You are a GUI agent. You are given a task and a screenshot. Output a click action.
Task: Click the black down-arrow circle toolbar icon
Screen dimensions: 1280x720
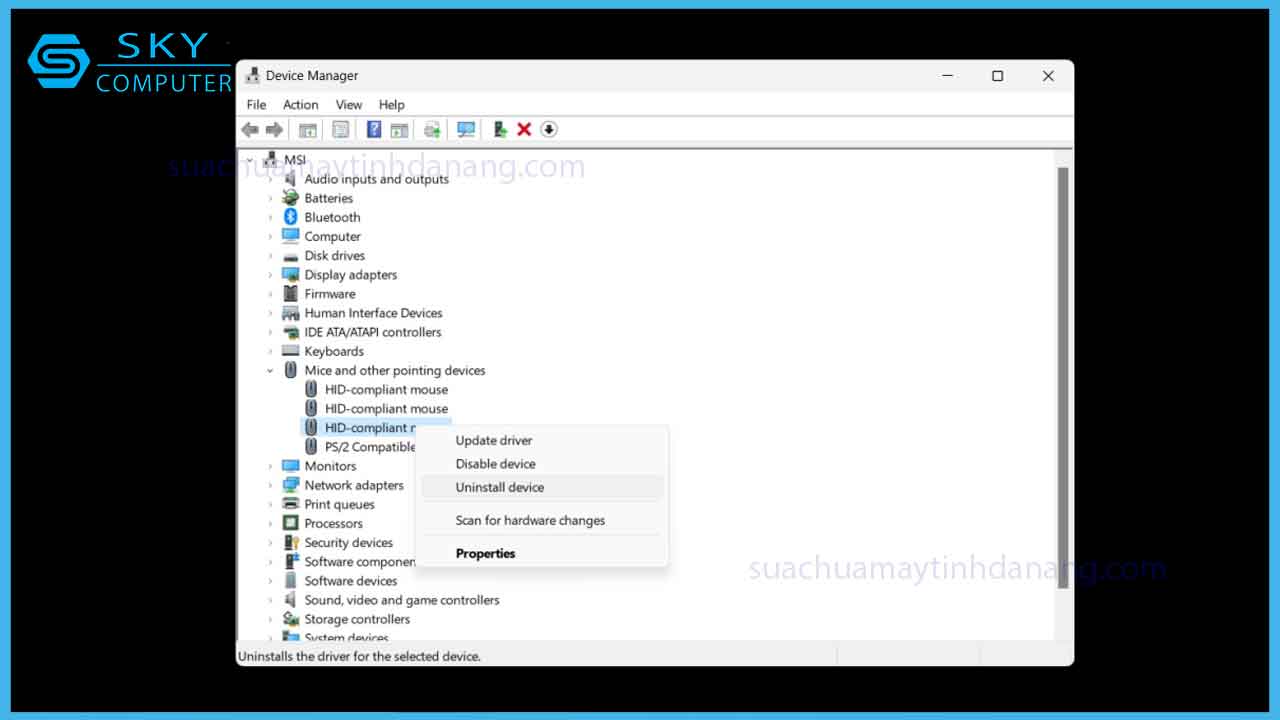point(549,130)
